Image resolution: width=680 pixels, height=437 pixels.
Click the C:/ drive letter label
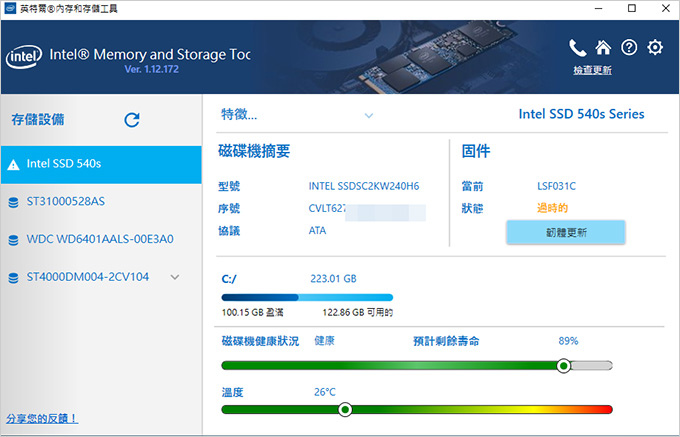coord(229,279)
